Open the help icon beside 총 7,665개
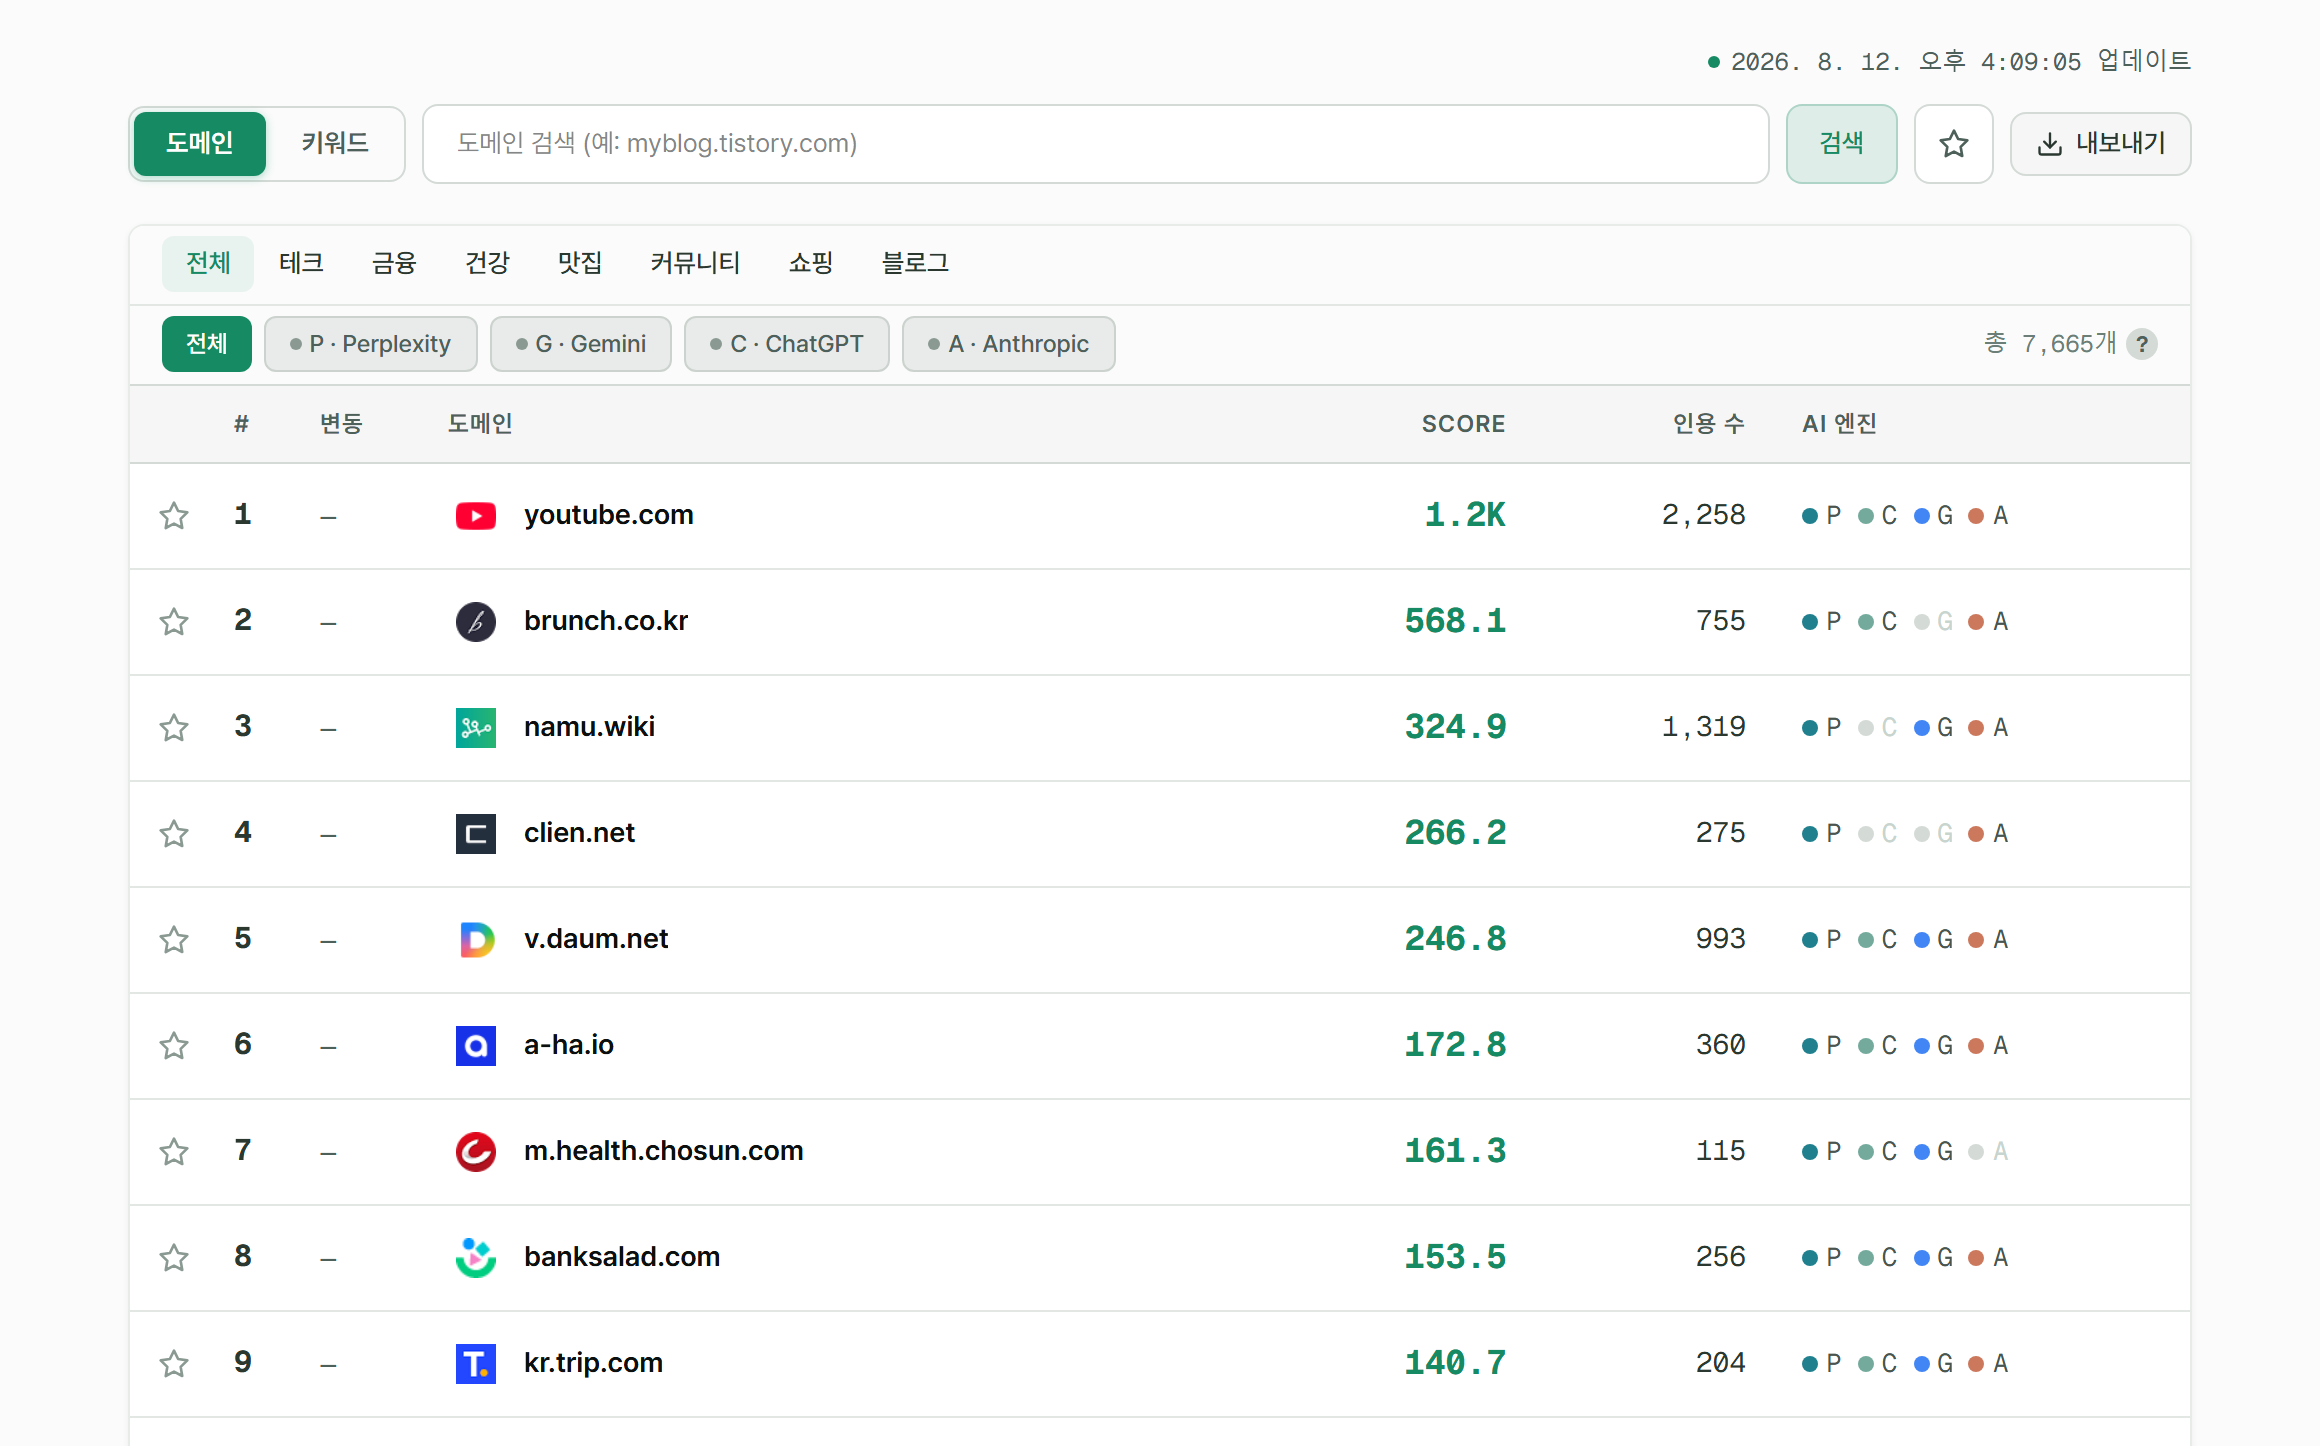This screenshot has width=2320, height=1446. pyautogui.click(x=2142, y=345)
